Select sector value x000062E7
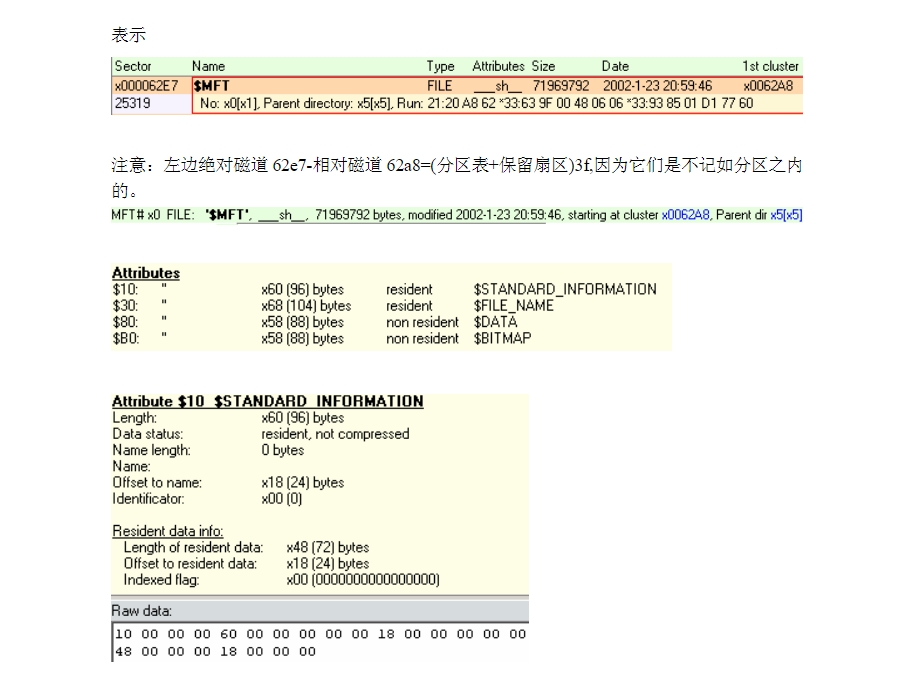897x700 pixels. pos(146,86)
